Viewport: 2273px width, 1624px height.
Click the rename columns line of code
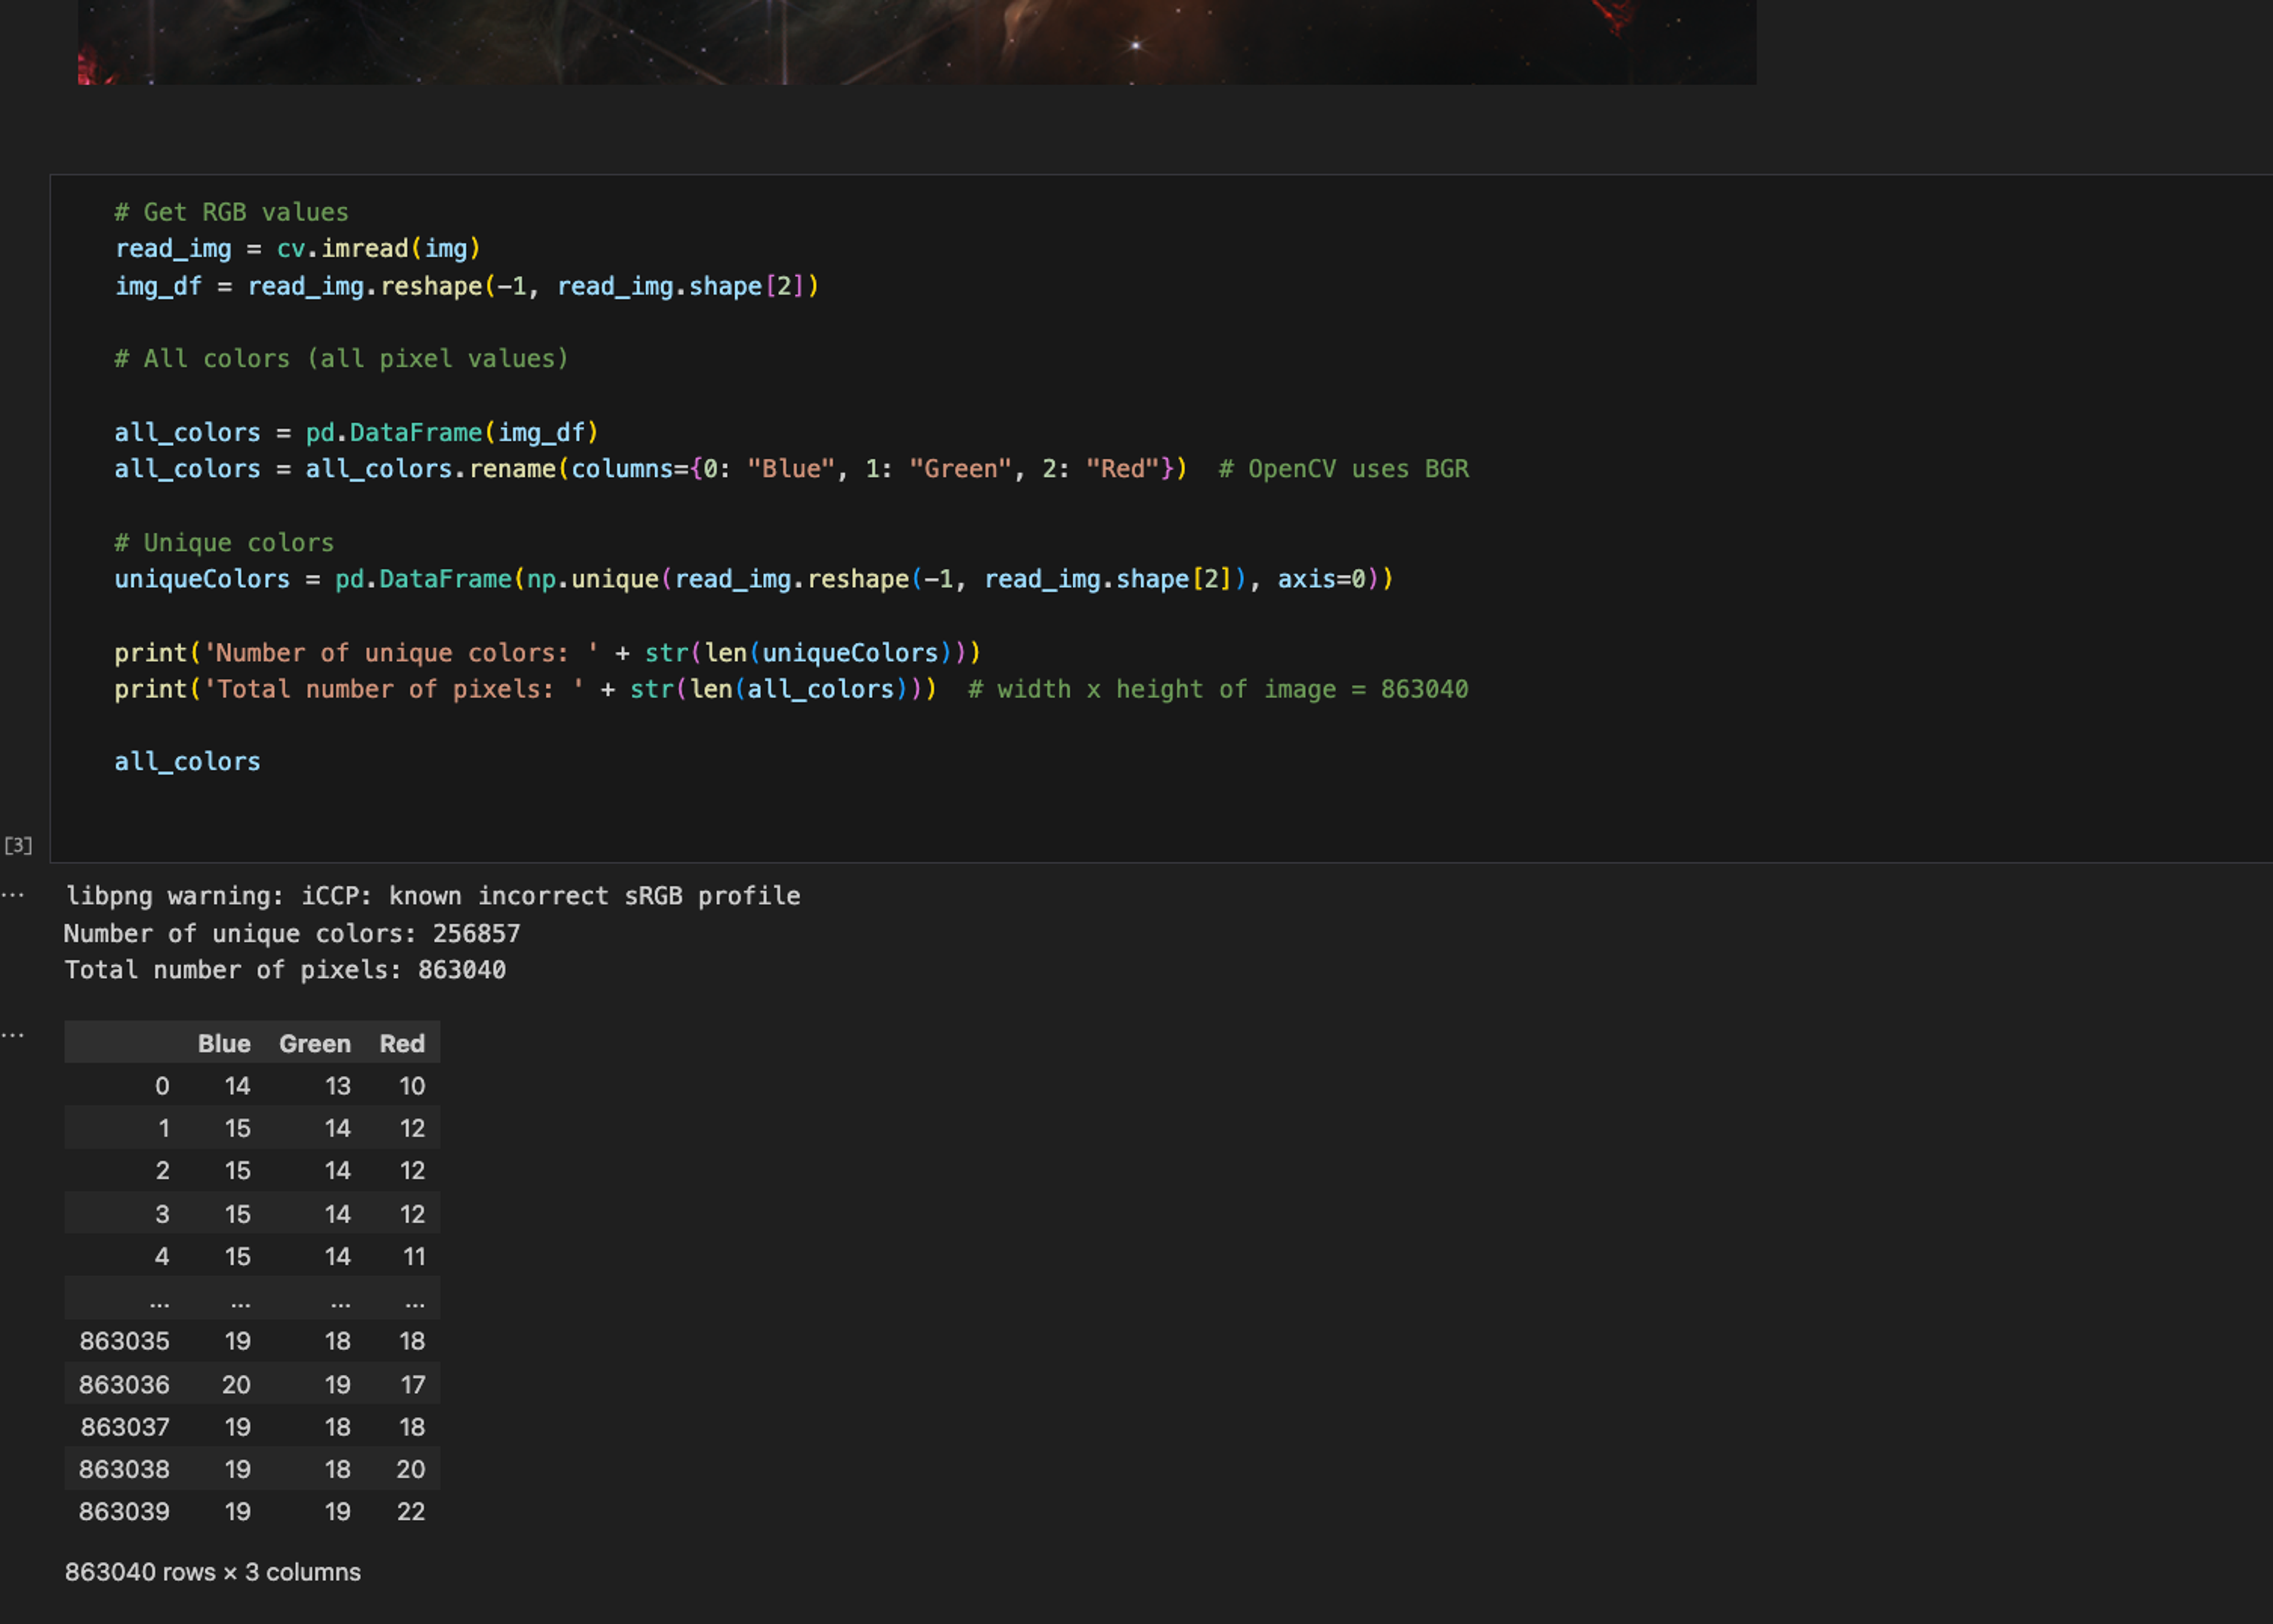(650, 469)
